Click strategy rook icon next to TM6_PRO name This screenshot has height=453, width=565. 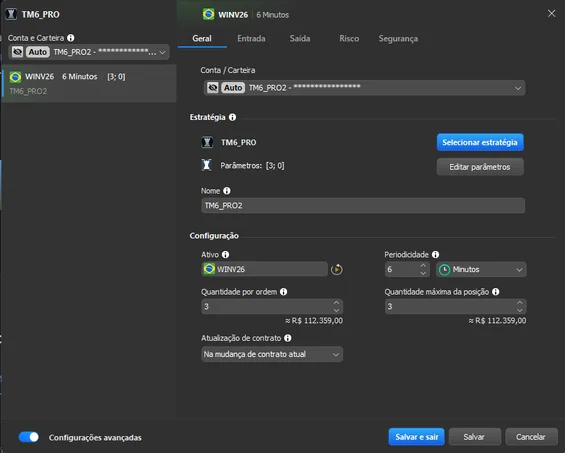coord(207,142)
